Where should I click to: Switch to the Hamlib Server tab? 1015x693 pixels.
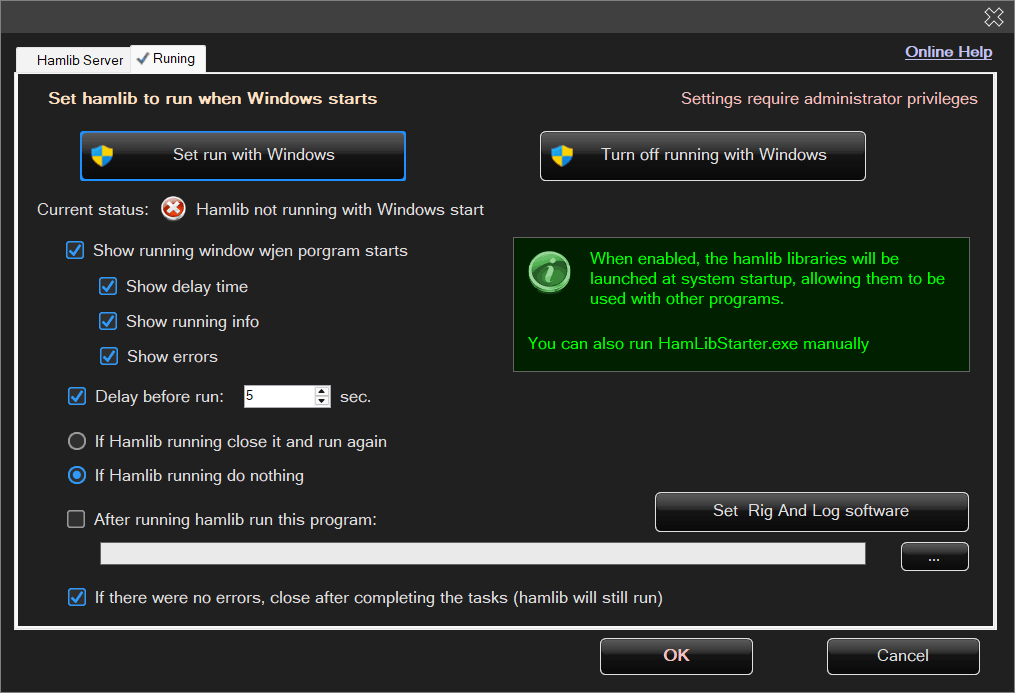79,60
